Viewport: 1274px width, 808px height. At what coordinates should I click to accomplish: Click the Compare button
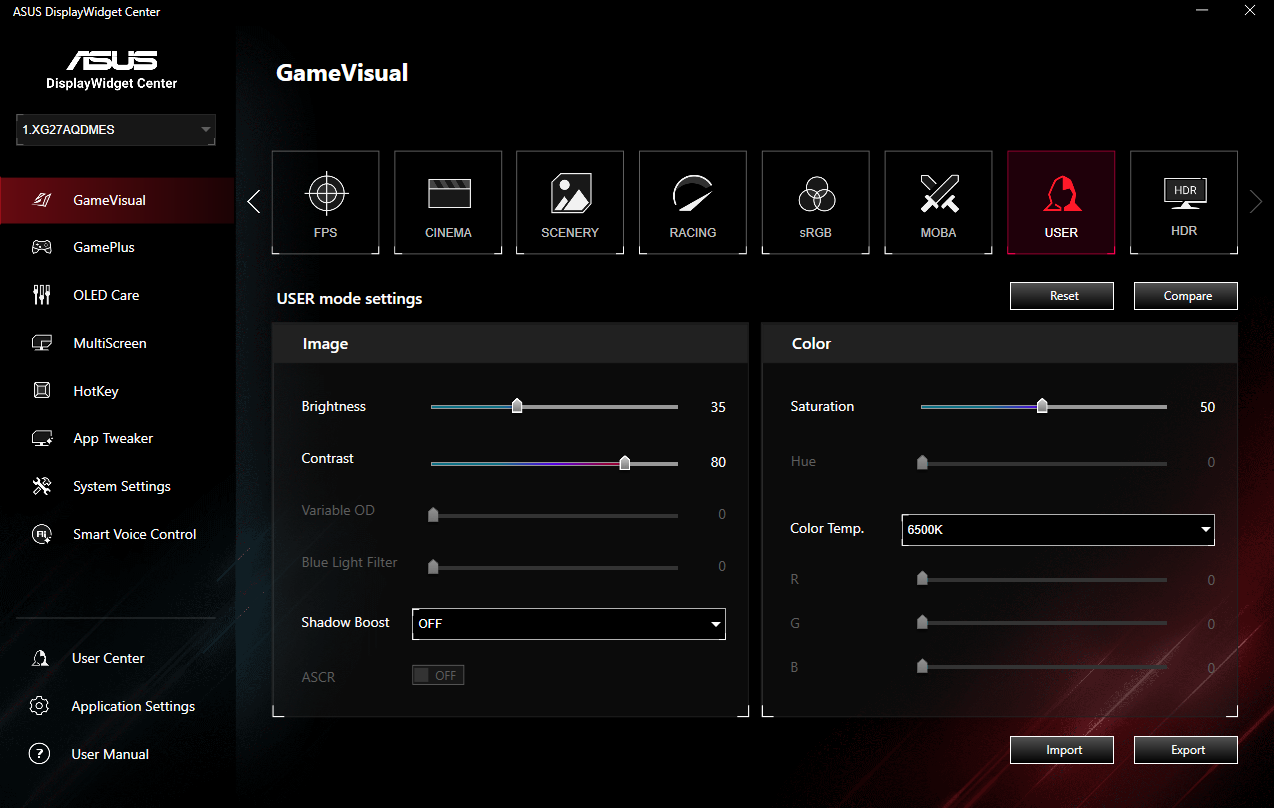pos(1187,296)
